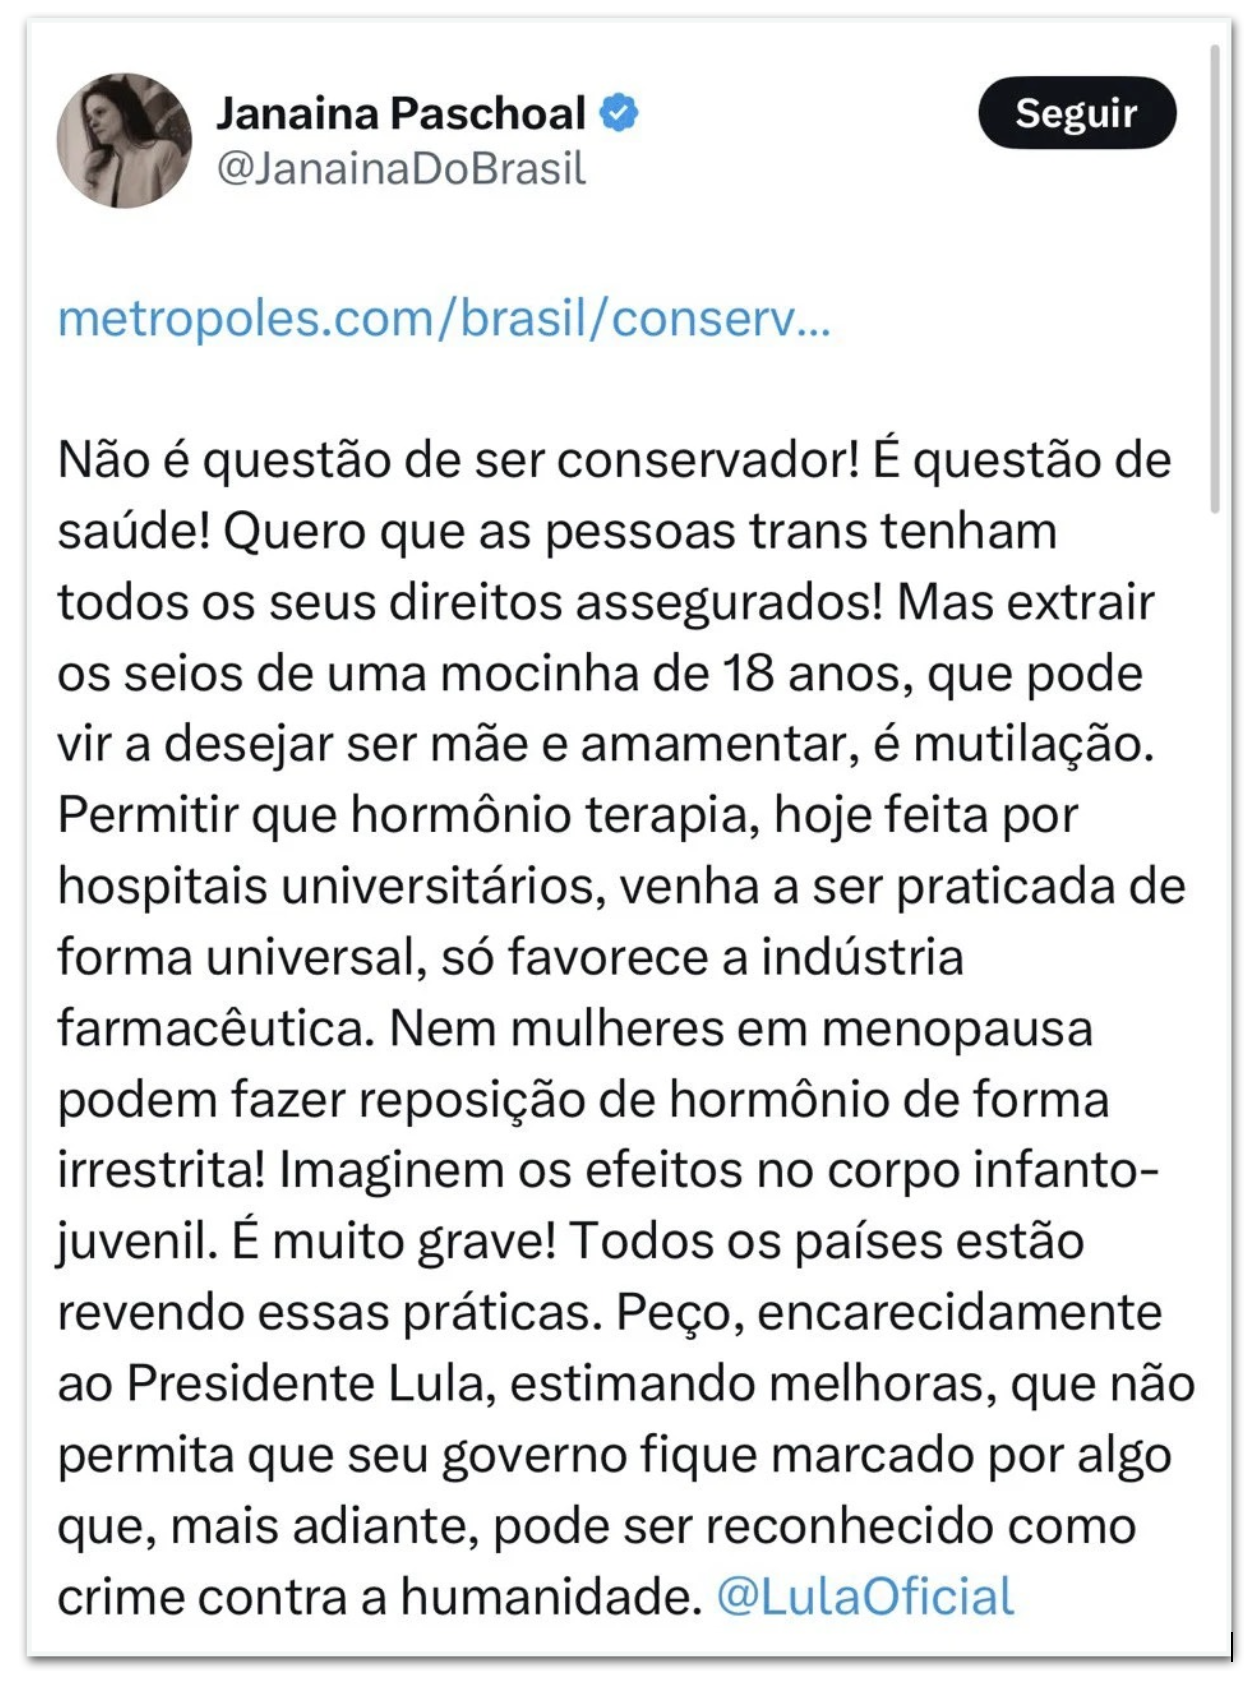1256x1682 pixels.
Task: Select the line "todos os seus direitos assegurados"
Action: pos(468,603)
